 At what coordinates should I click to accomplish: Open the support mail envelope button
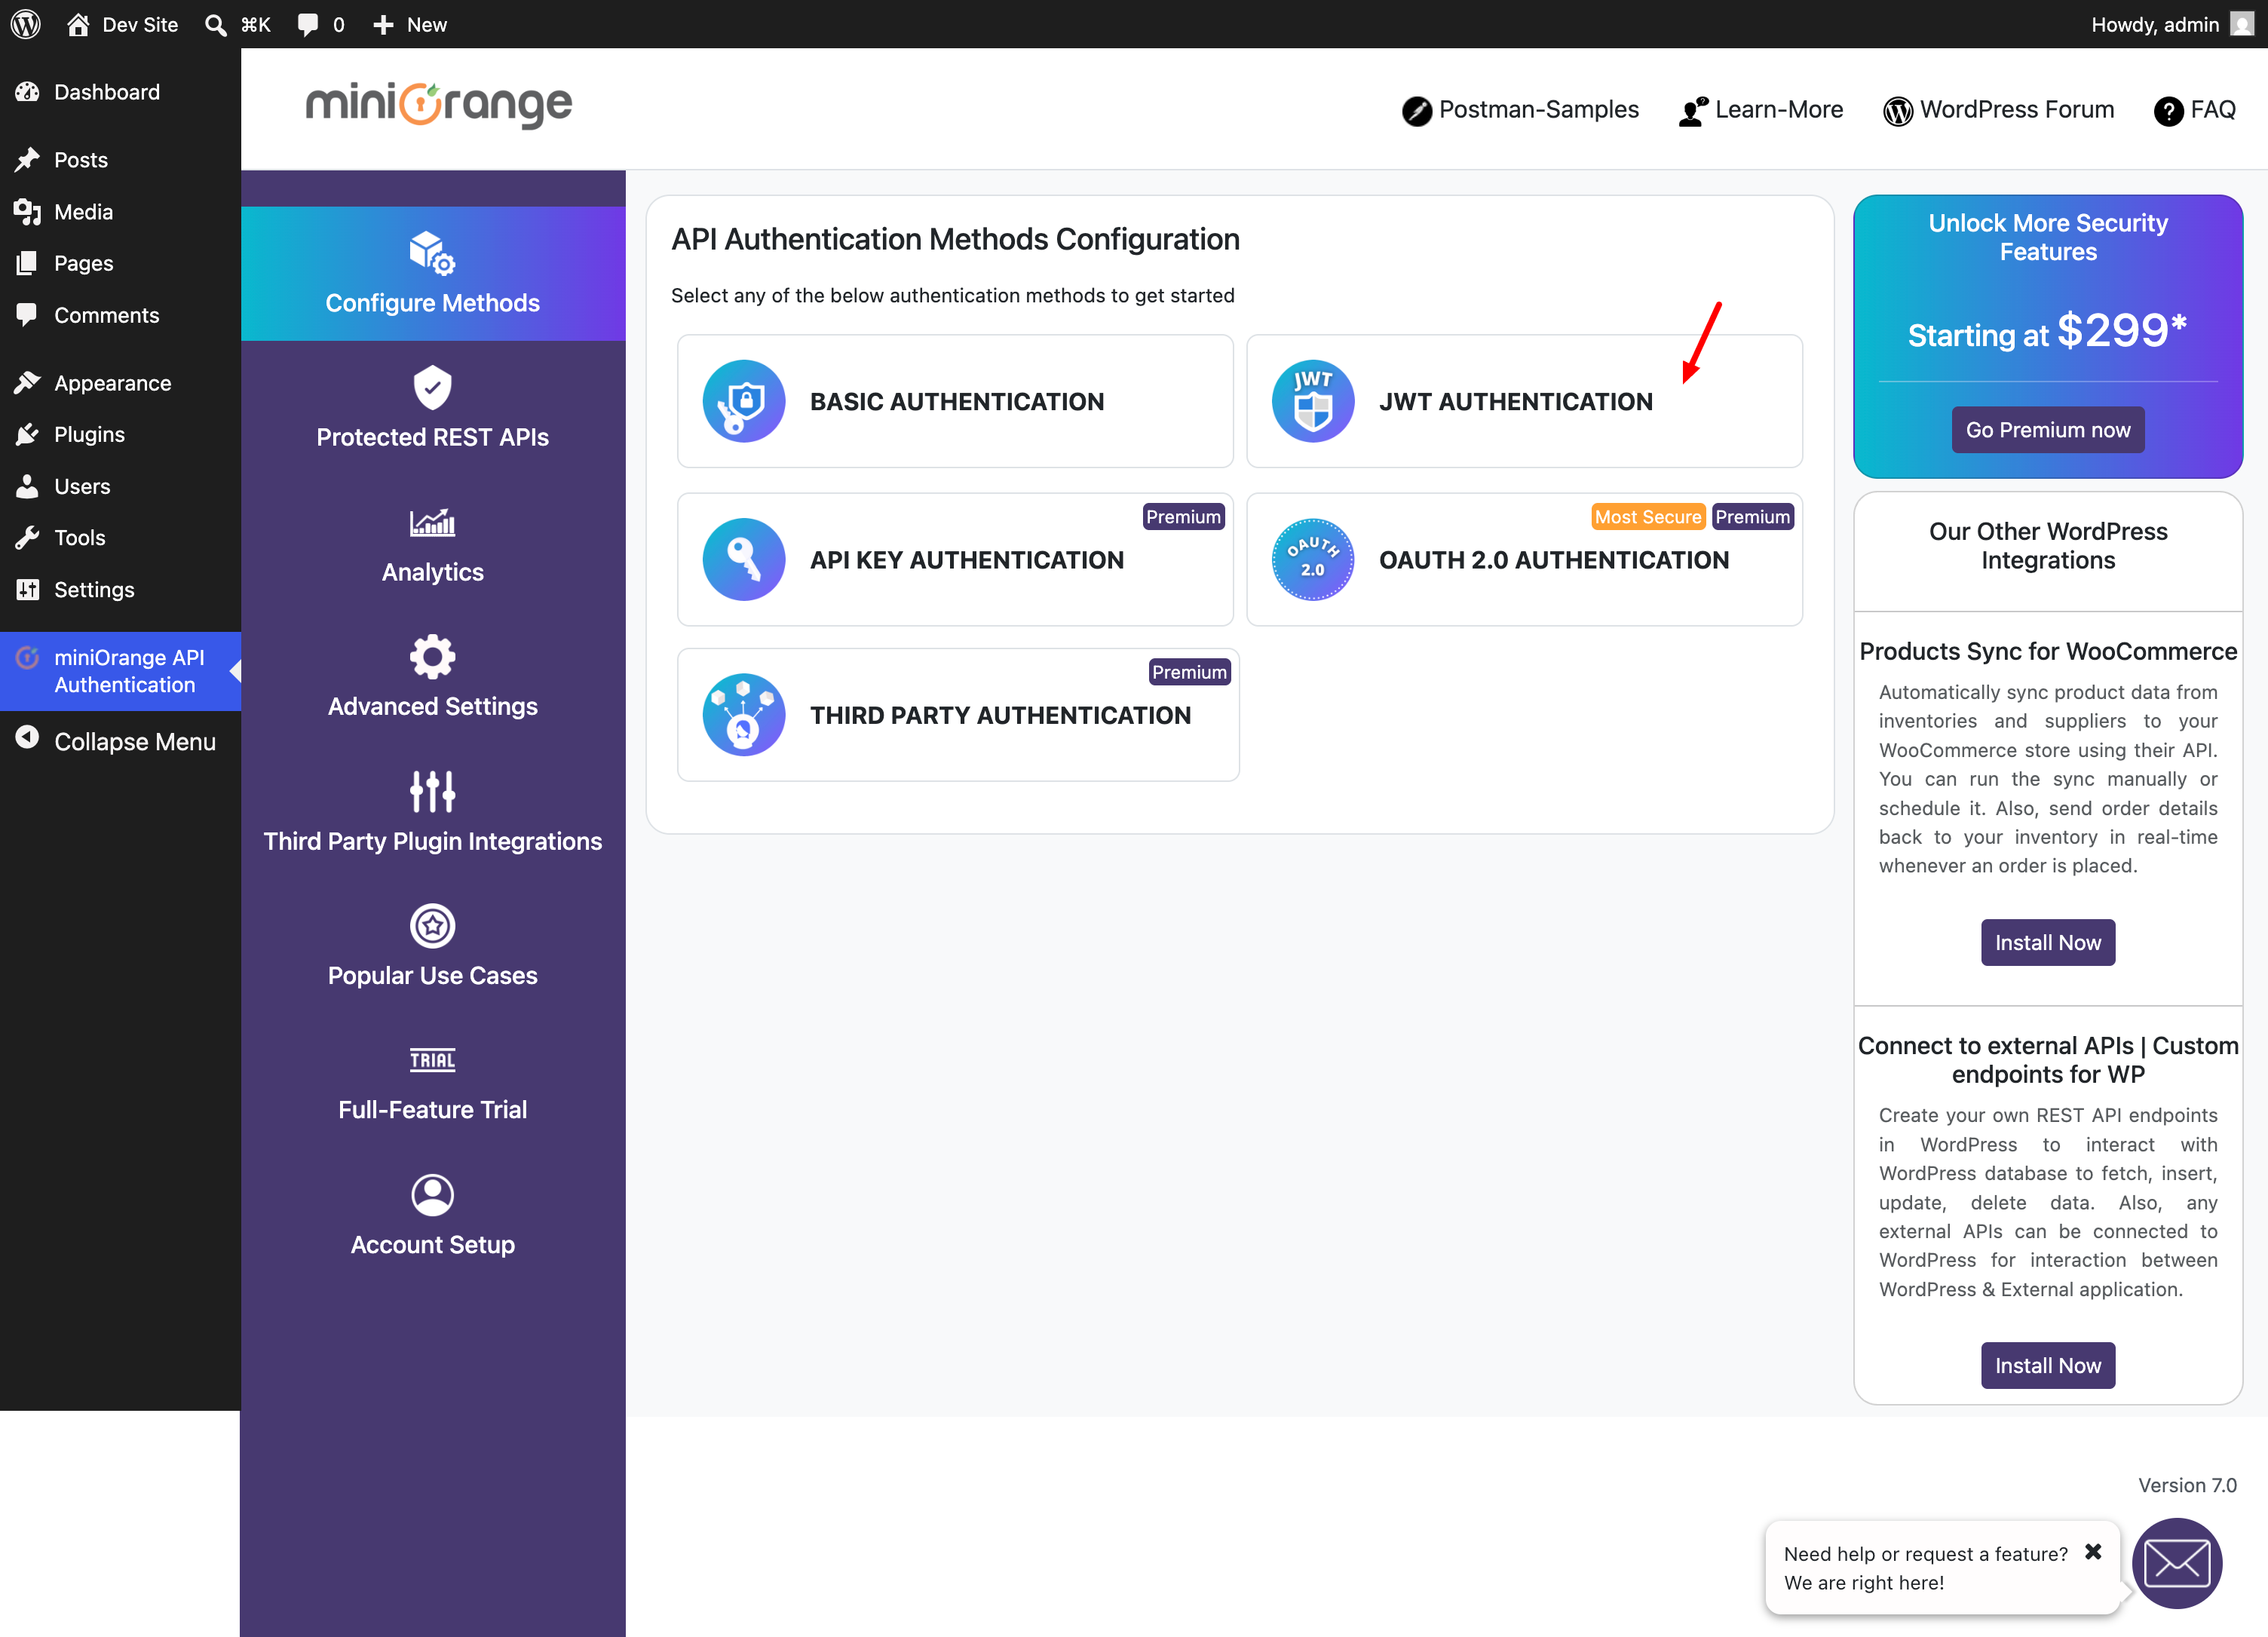(x=2177, y=1563)
